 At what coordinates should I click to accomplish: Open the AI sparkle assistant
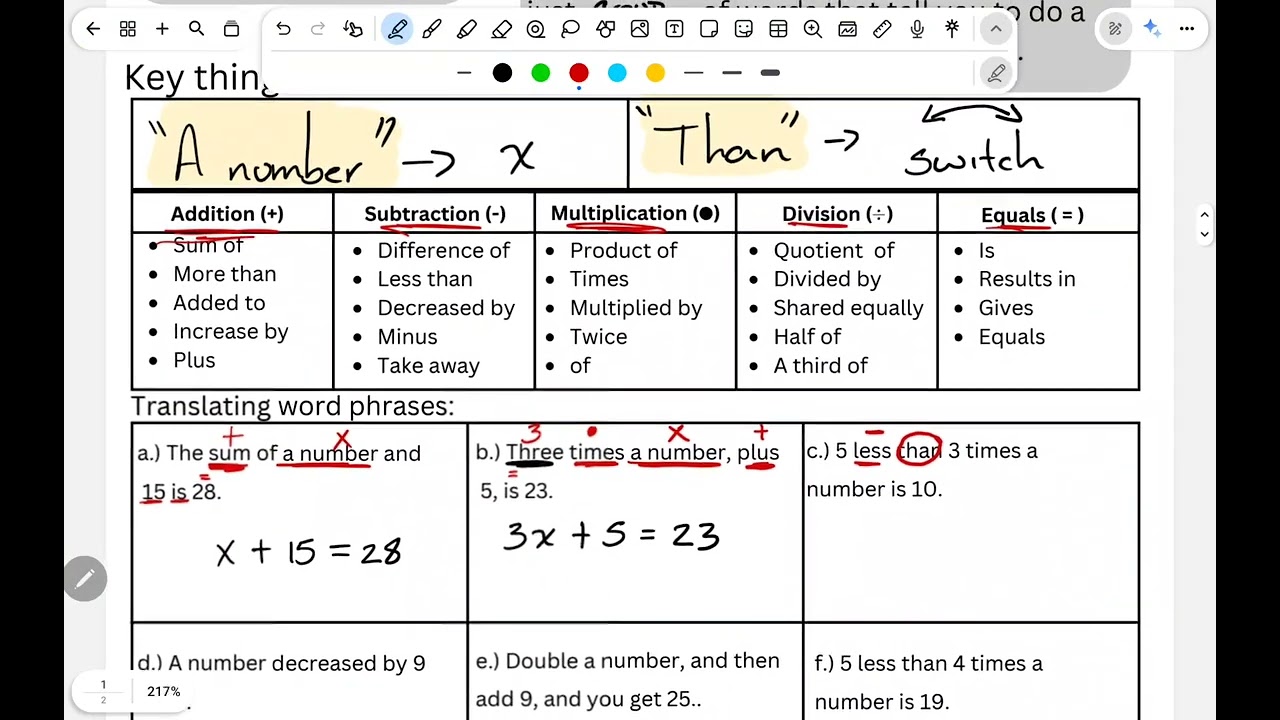(x=1152, y=30)
